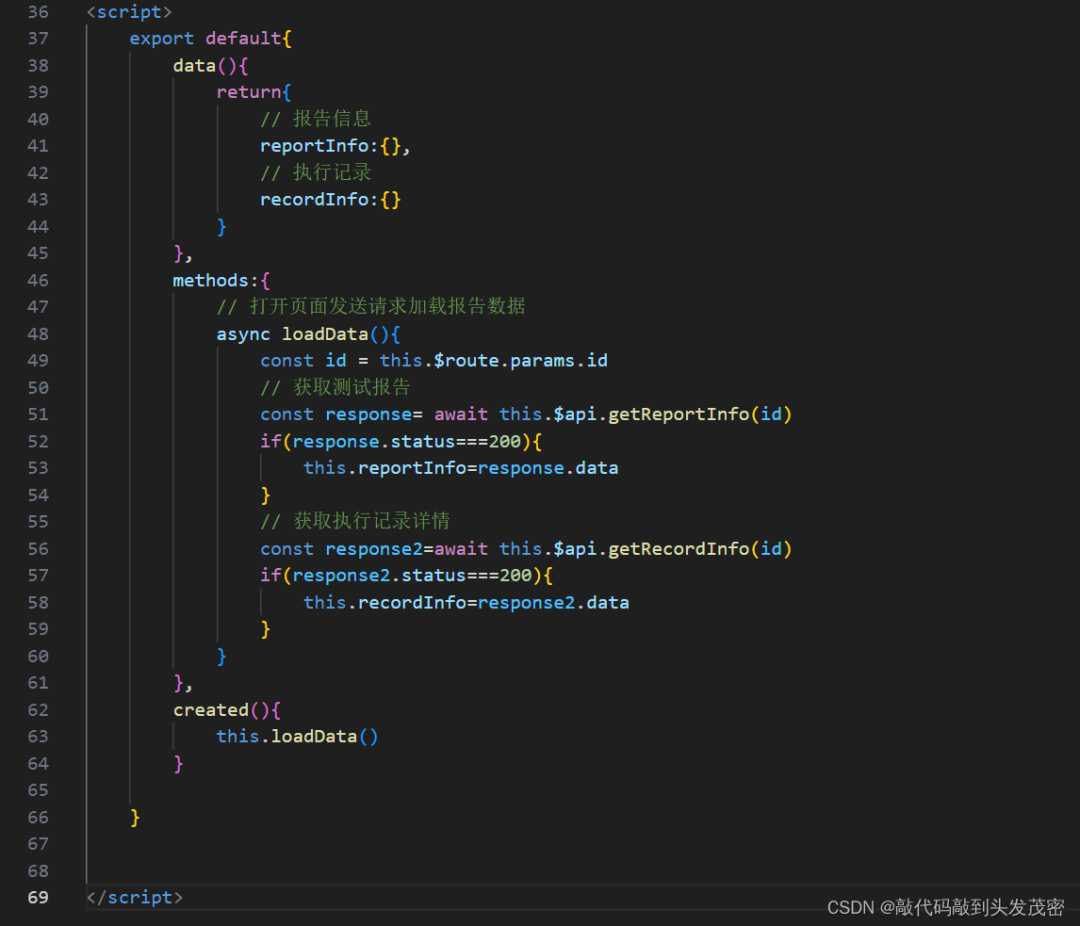Viewport: 1080px width, 926px height.
Task: Click the comment '// 获取执行记录详情'
Action: (x=355, y=522)
